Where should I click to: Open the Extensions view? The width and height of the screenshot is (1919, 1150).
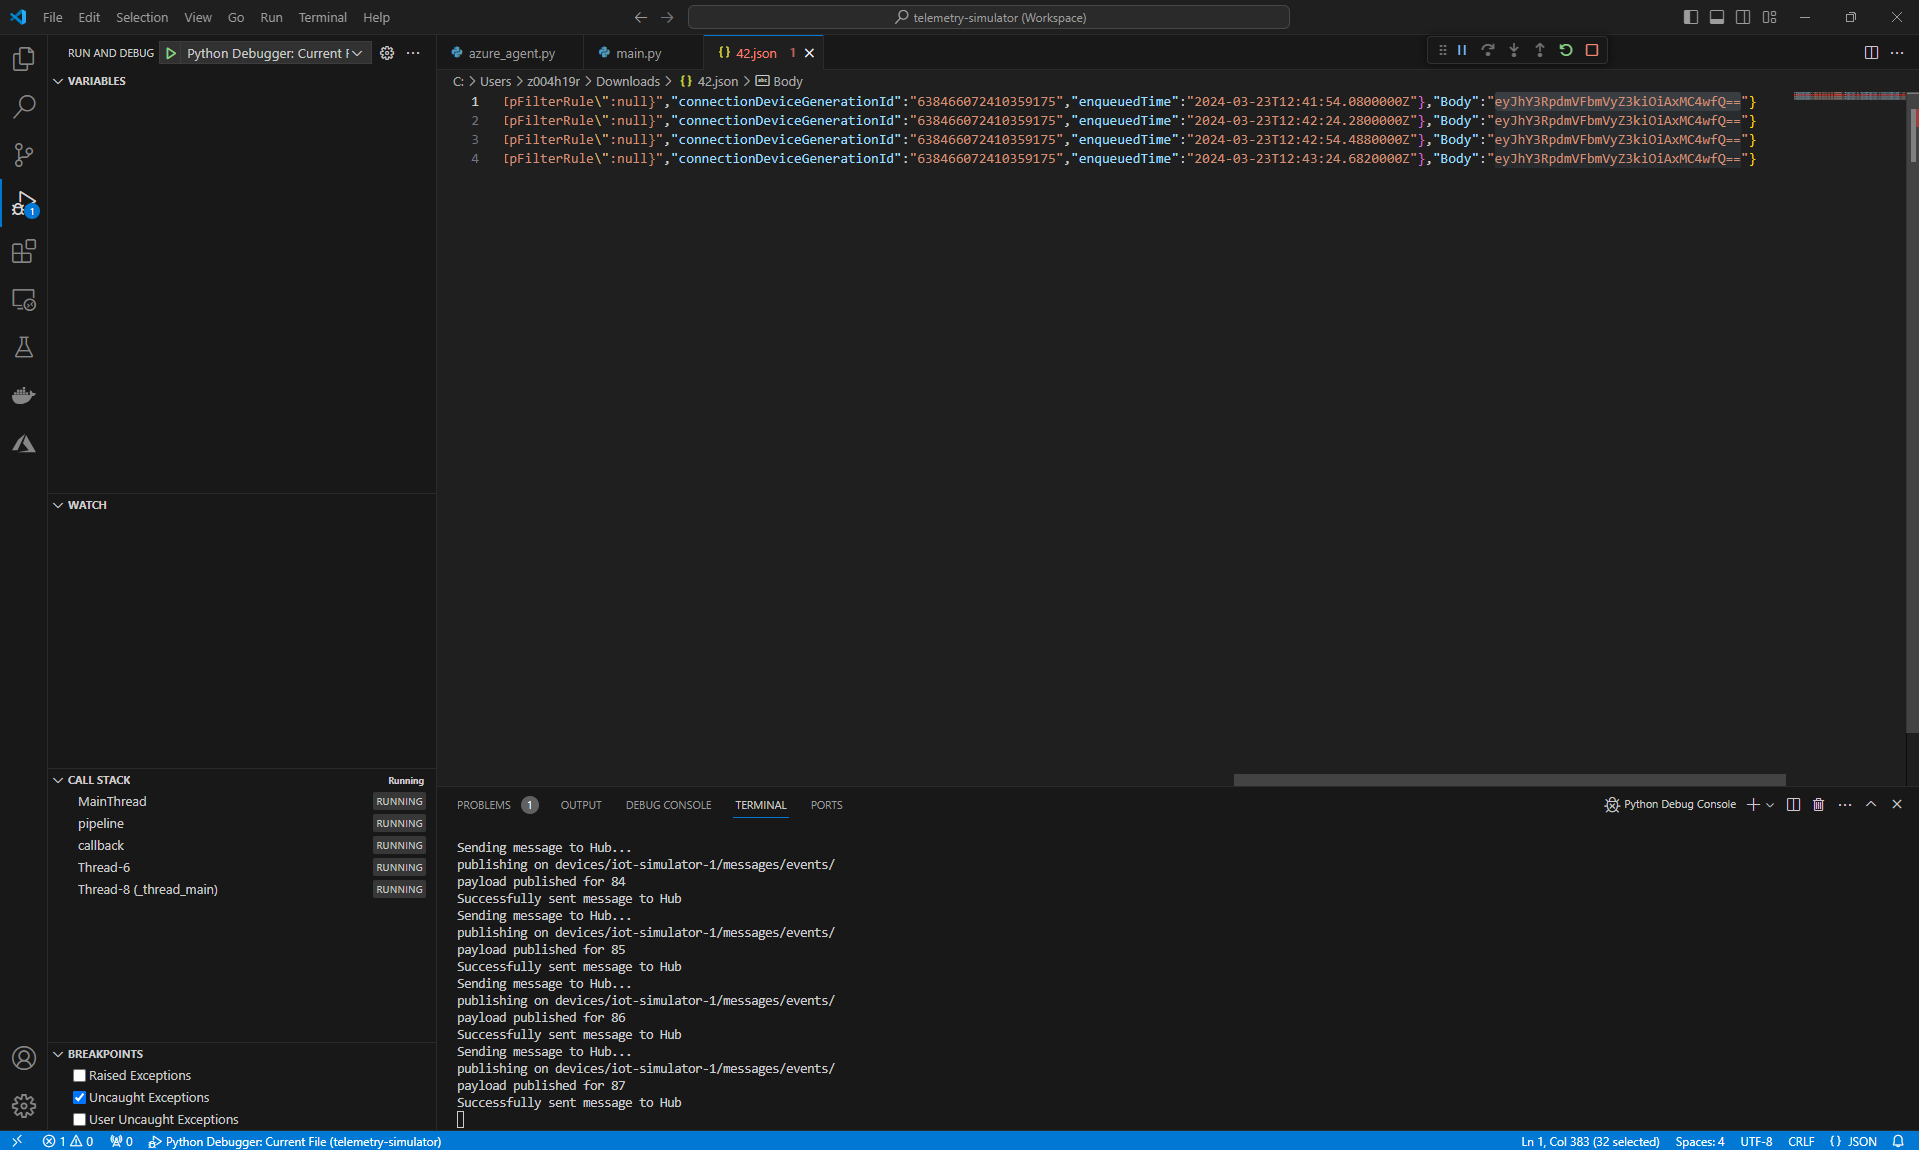pos(23,251)
